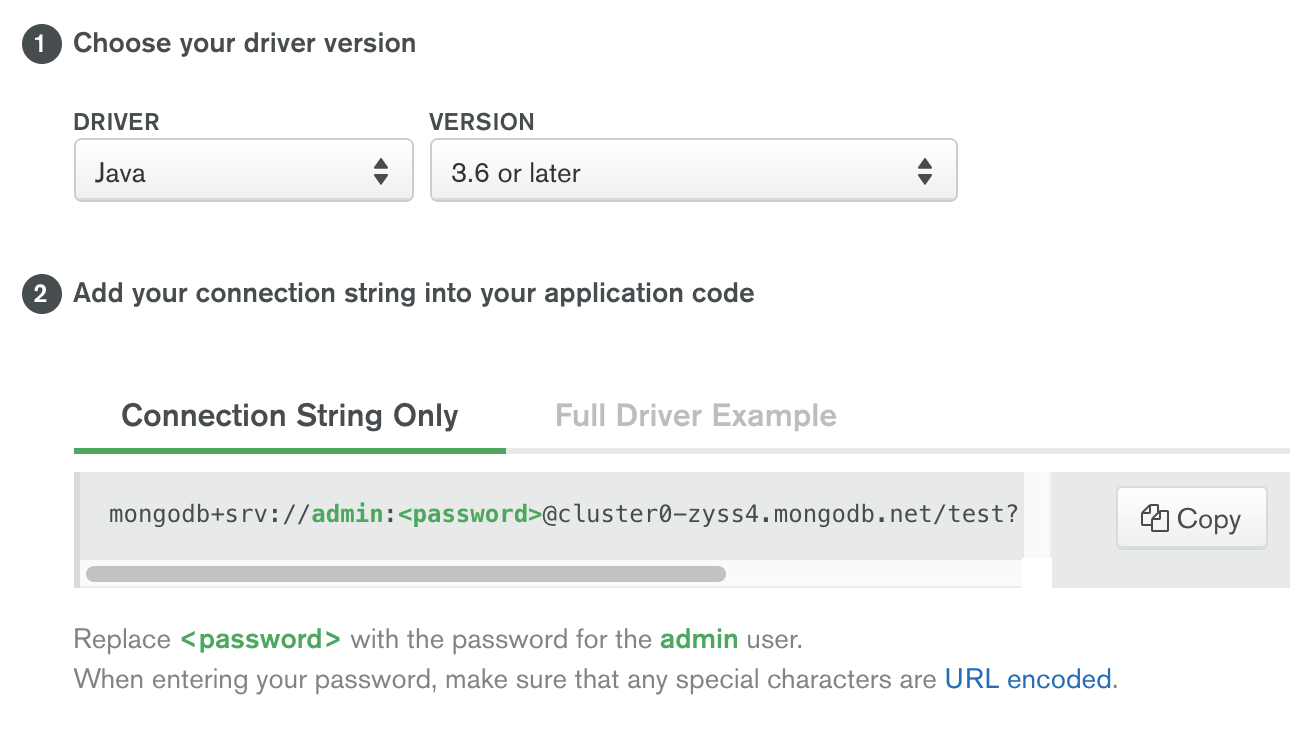Open the Java driver dropdown
This screenshot has width=1314, height=736.
[x=243, y=171]
